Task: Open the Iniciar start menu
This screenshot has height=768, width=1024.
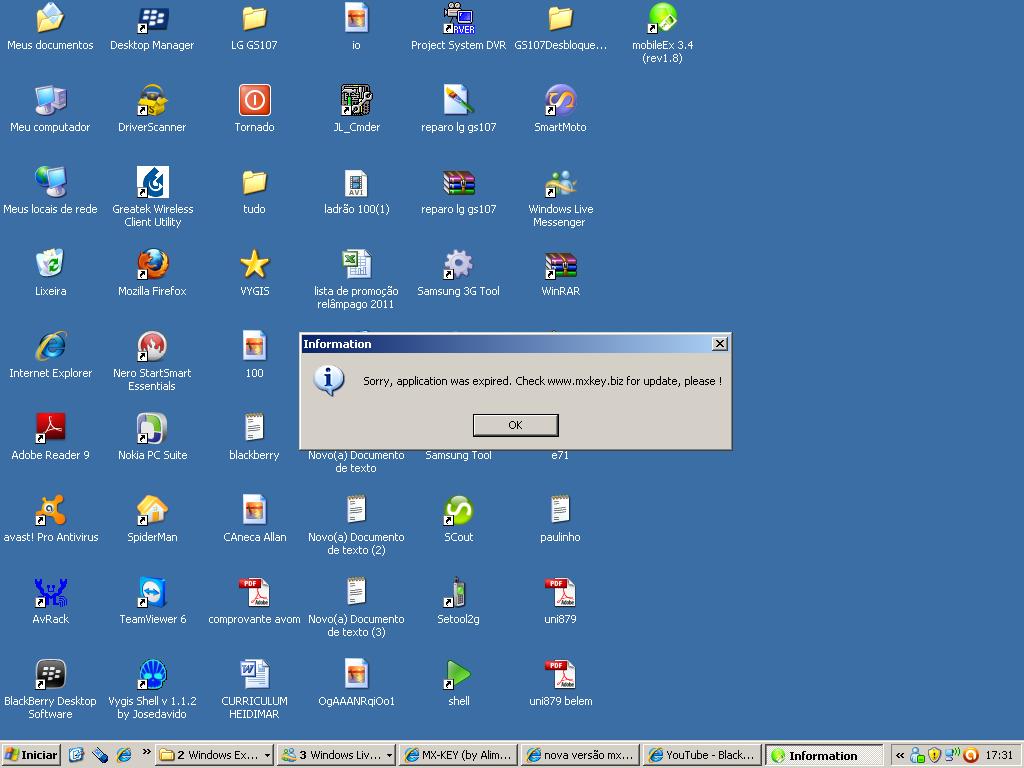Action: [31, 755]
